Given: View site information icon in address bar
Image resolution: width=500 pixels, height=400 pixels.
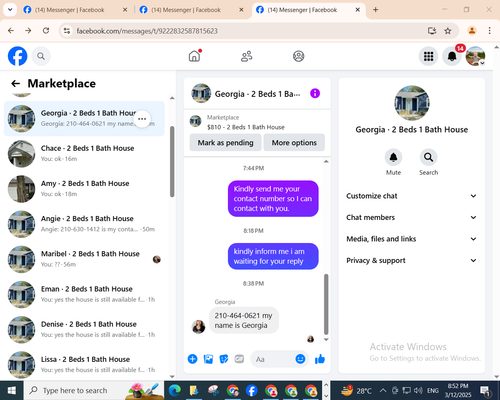Looking at the screenshot, I should click(67, 31).
